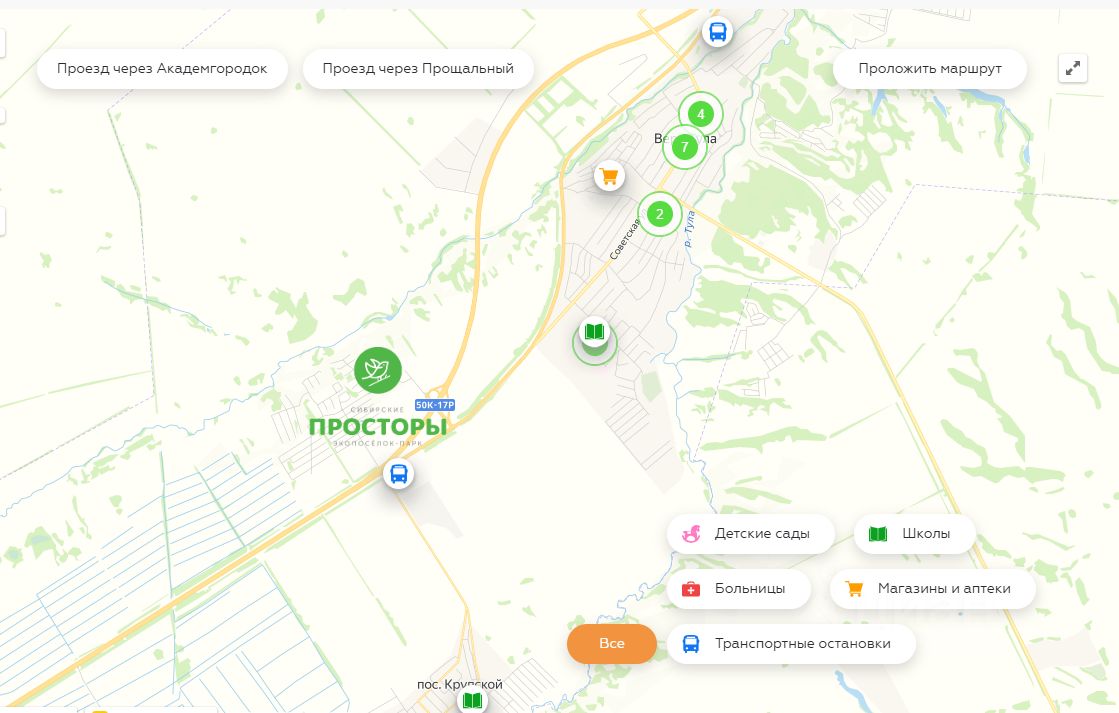Select the shopping cart map marker
This screenshot has width=1119, height=713.
point(609,176)
